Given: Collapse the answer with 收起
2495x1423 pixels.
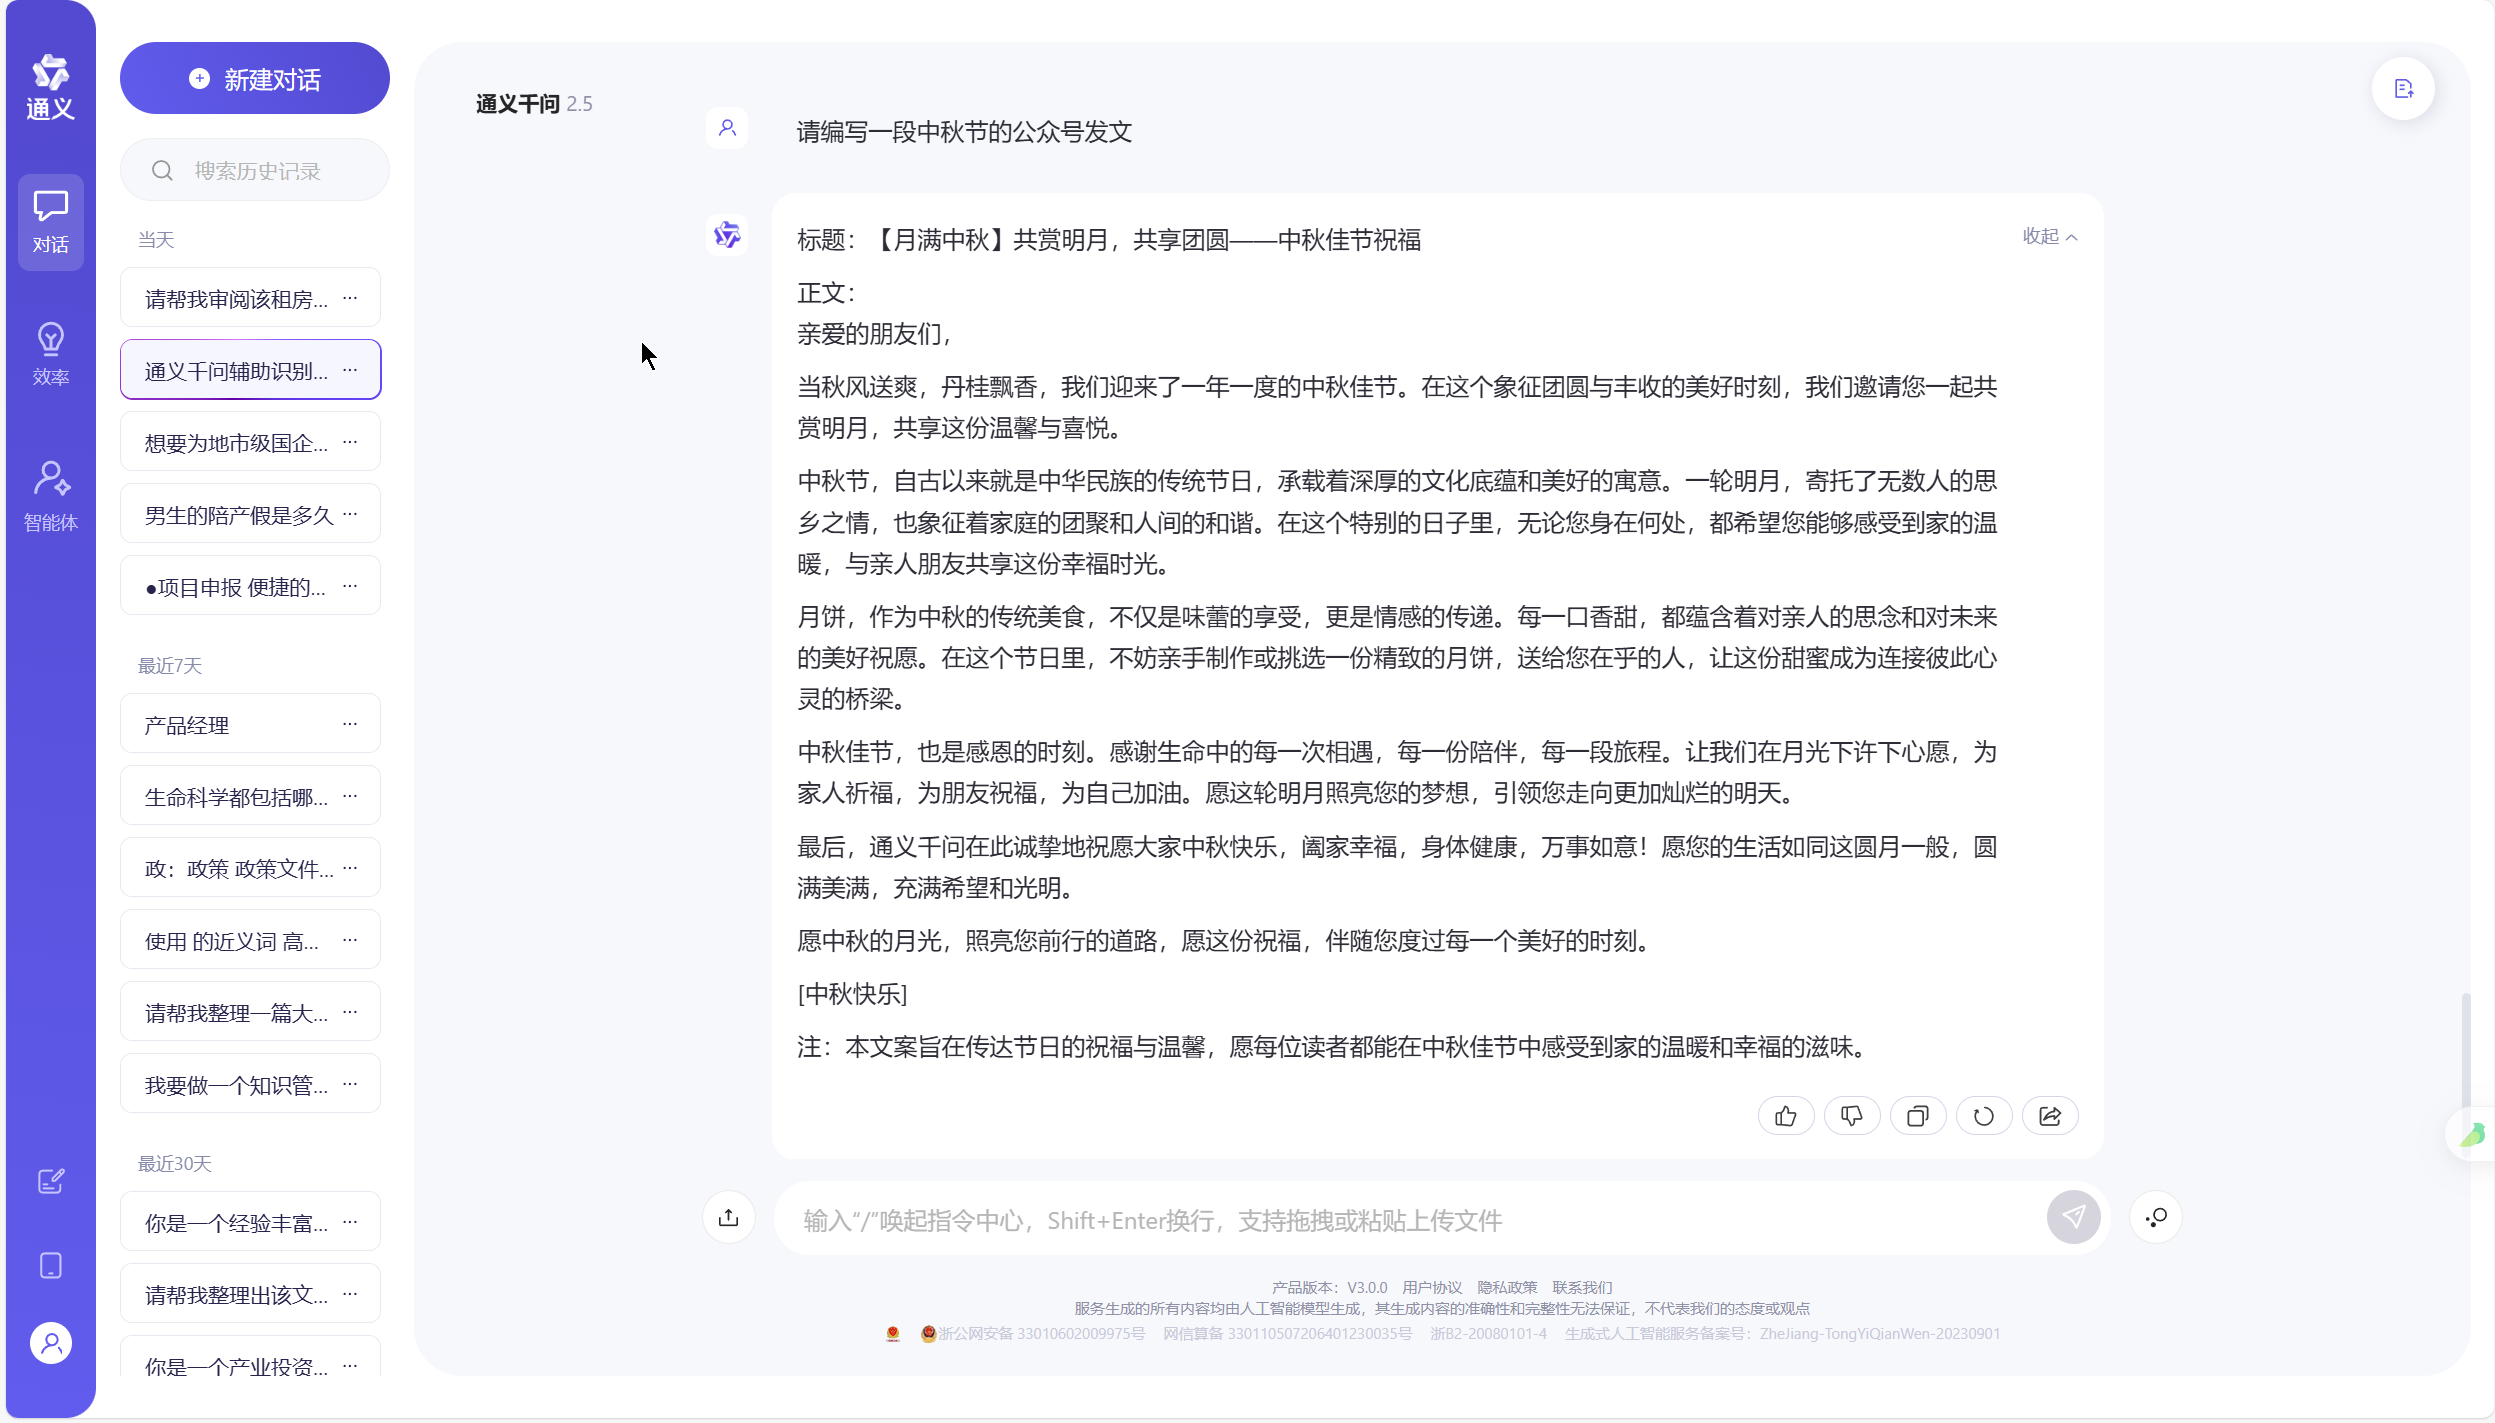Looking at the screenshot, I should 2049,237.
